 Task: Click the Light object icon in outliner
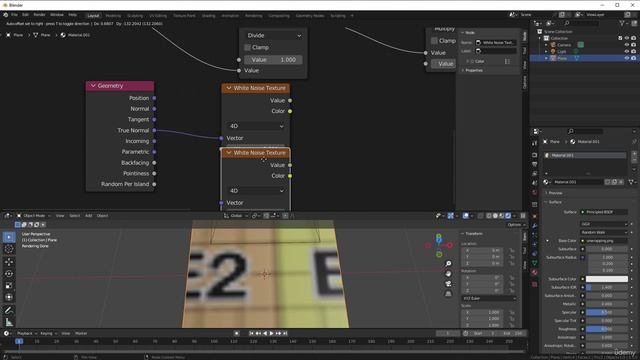[x=553, y=51]
